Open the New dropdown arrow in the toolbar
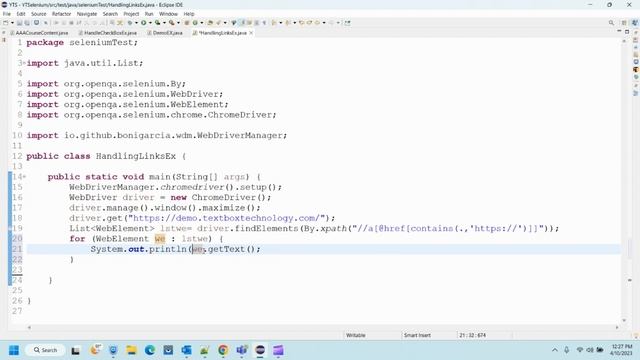The image size is (640, 360). 12,23
